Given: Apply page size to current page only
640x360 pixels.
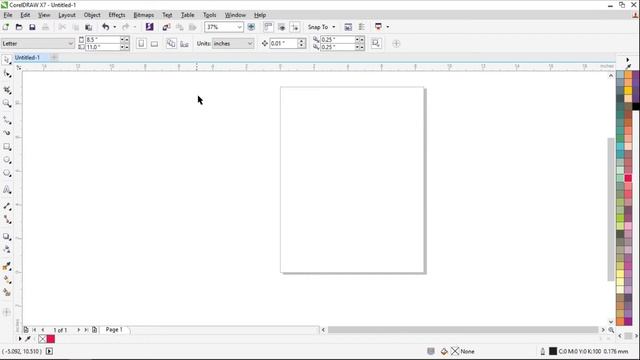Looking at the screenshot, I should 184,43.
